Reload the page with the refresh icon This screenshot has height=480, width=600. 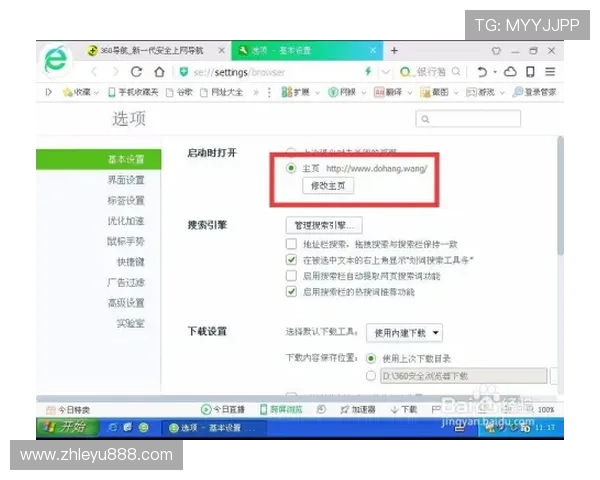pos(136,72)
